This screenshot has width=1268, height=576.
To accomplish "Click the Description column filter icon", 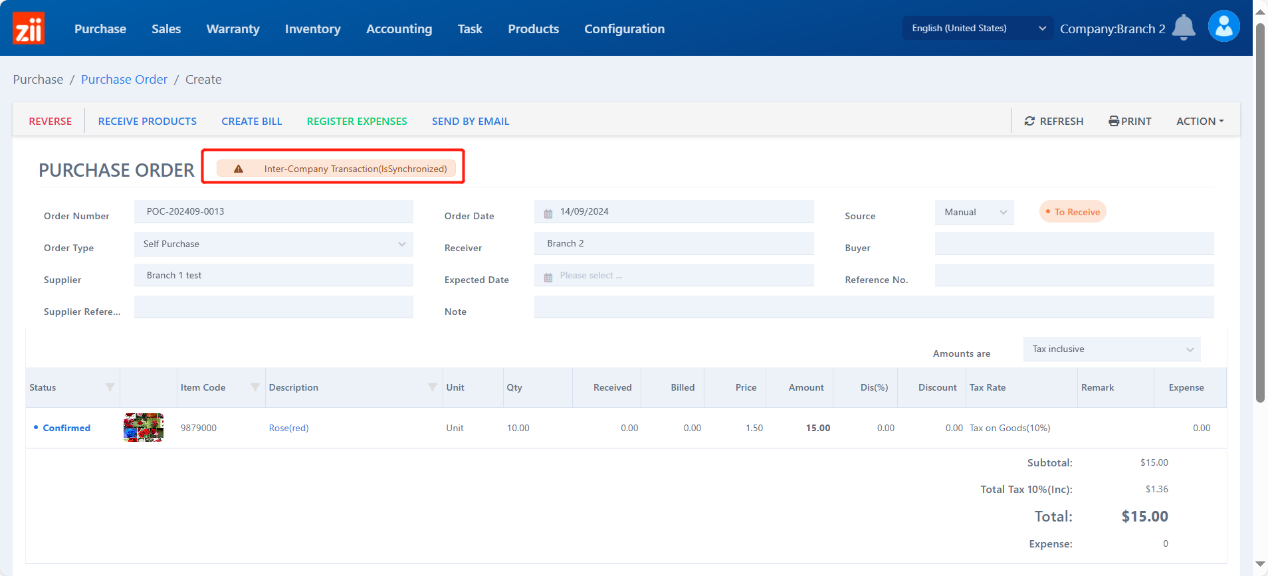I will pos(432,388).
